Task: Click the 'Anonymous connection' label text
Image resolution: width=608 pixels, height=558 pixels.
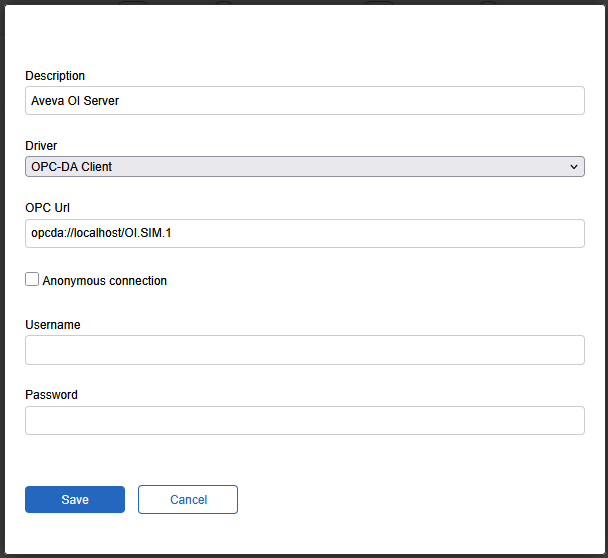Action: point(104,281)
